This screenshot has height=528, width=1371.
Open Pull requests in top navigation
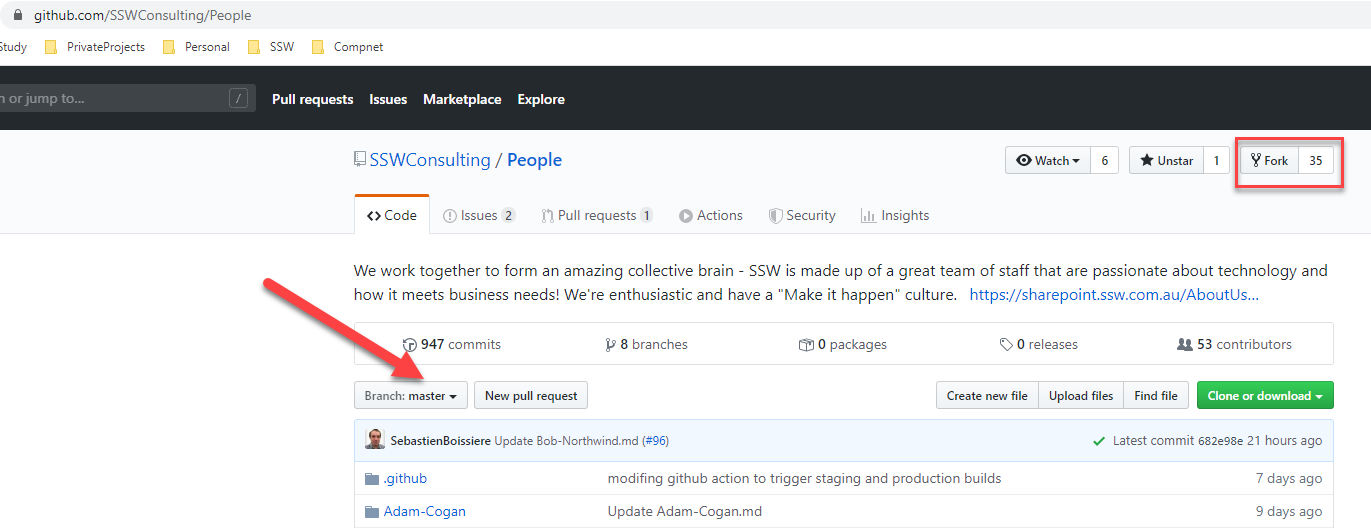click(x=313, y=99)
